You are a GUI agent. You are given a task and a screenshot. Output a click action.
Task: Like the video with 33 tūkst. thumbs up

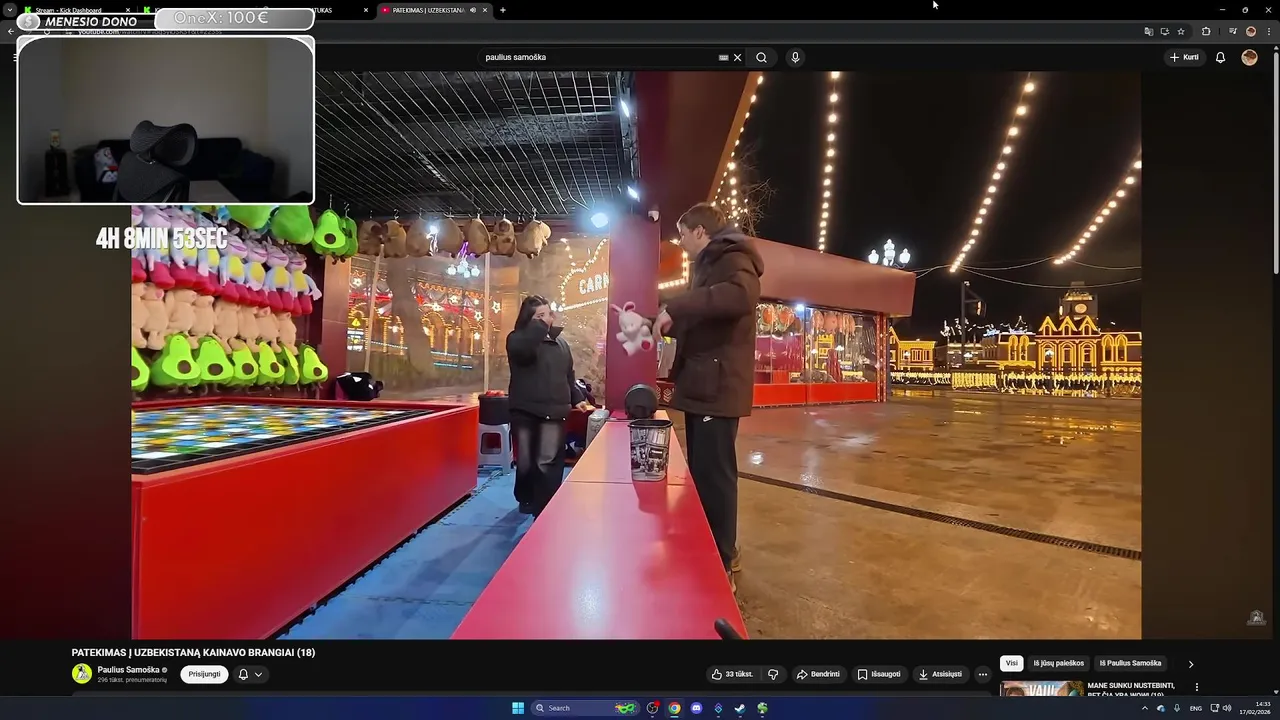click(x=732, y=674)
